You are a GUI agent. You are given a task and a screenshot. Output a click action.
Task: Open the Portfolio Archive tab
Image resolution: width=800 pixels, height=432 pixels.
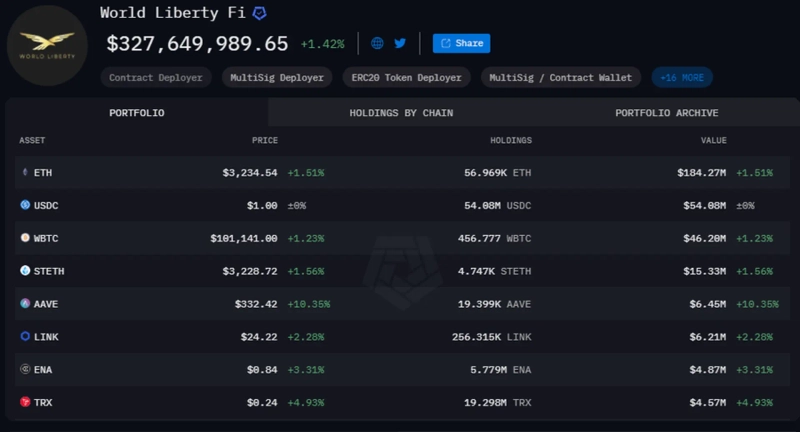[666, 113]
